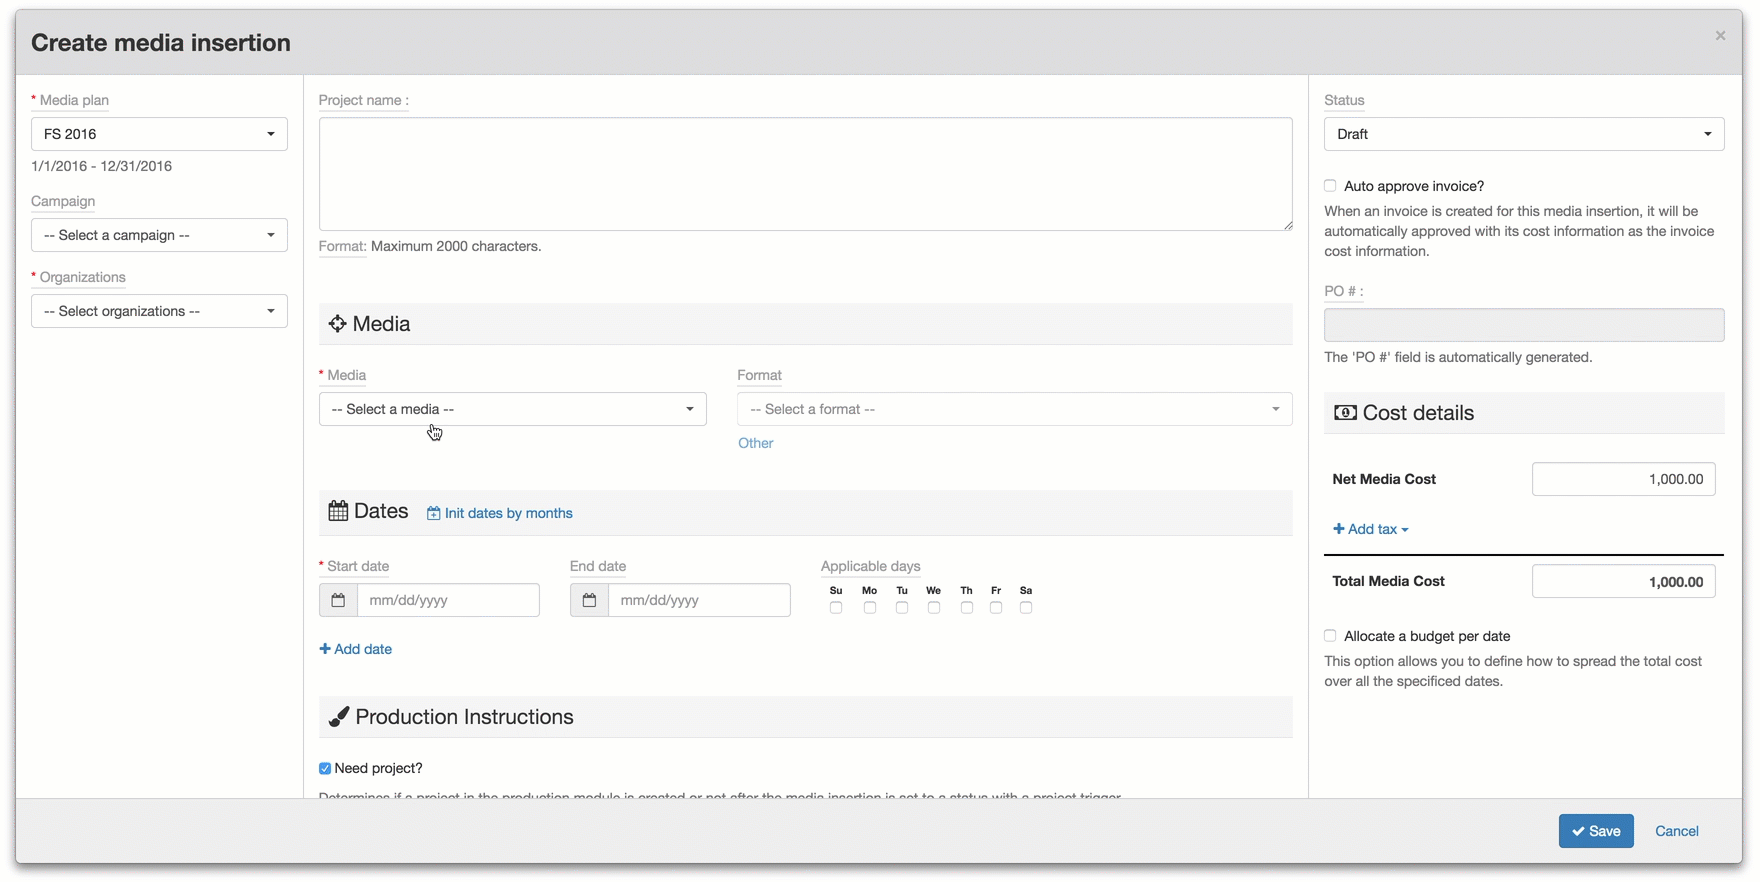
Task: Open the Organizations dropdown
Action: tap(159, 311)
